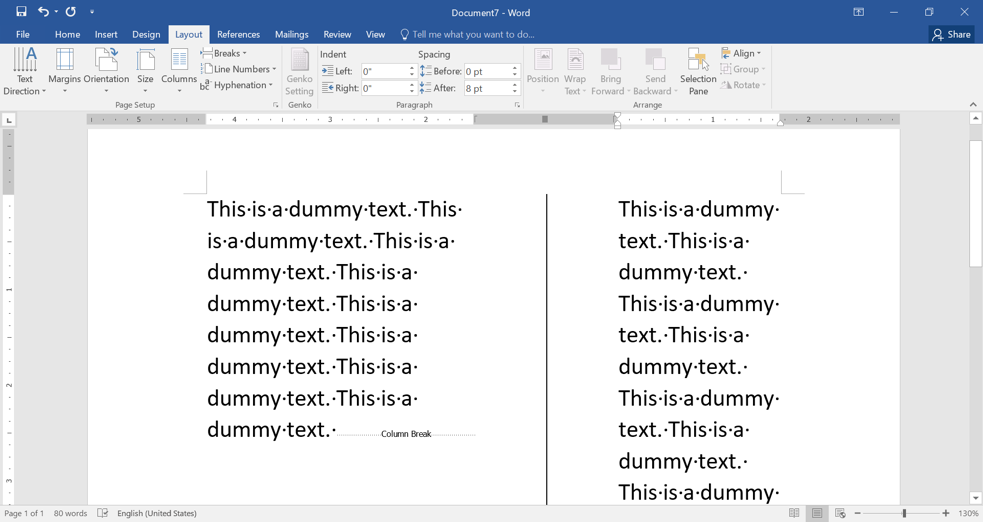Open the References tab

coord(238,34)
